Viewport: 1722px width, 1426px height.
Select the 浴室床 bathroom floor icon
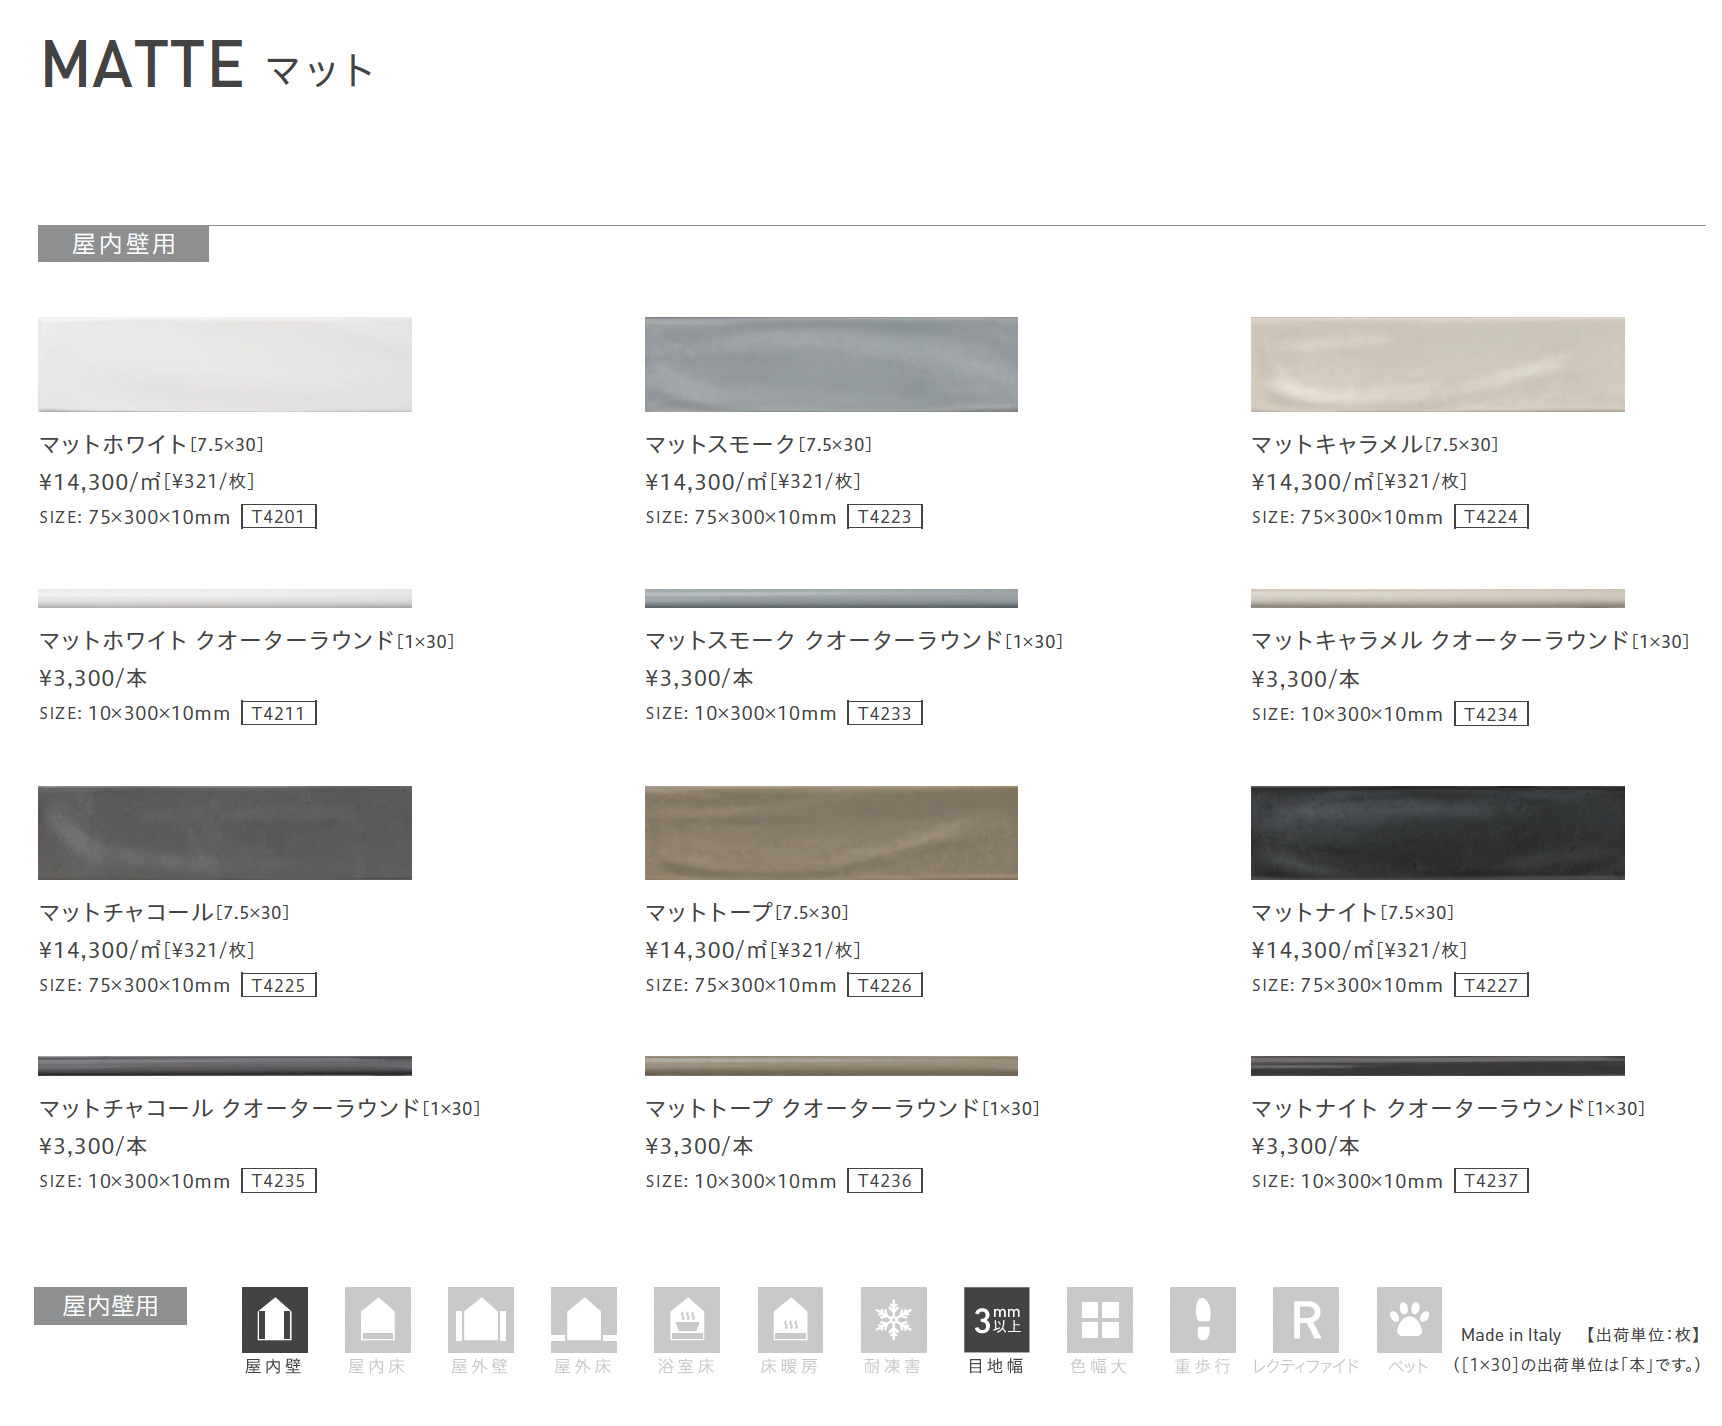(x=686, y=1319)
